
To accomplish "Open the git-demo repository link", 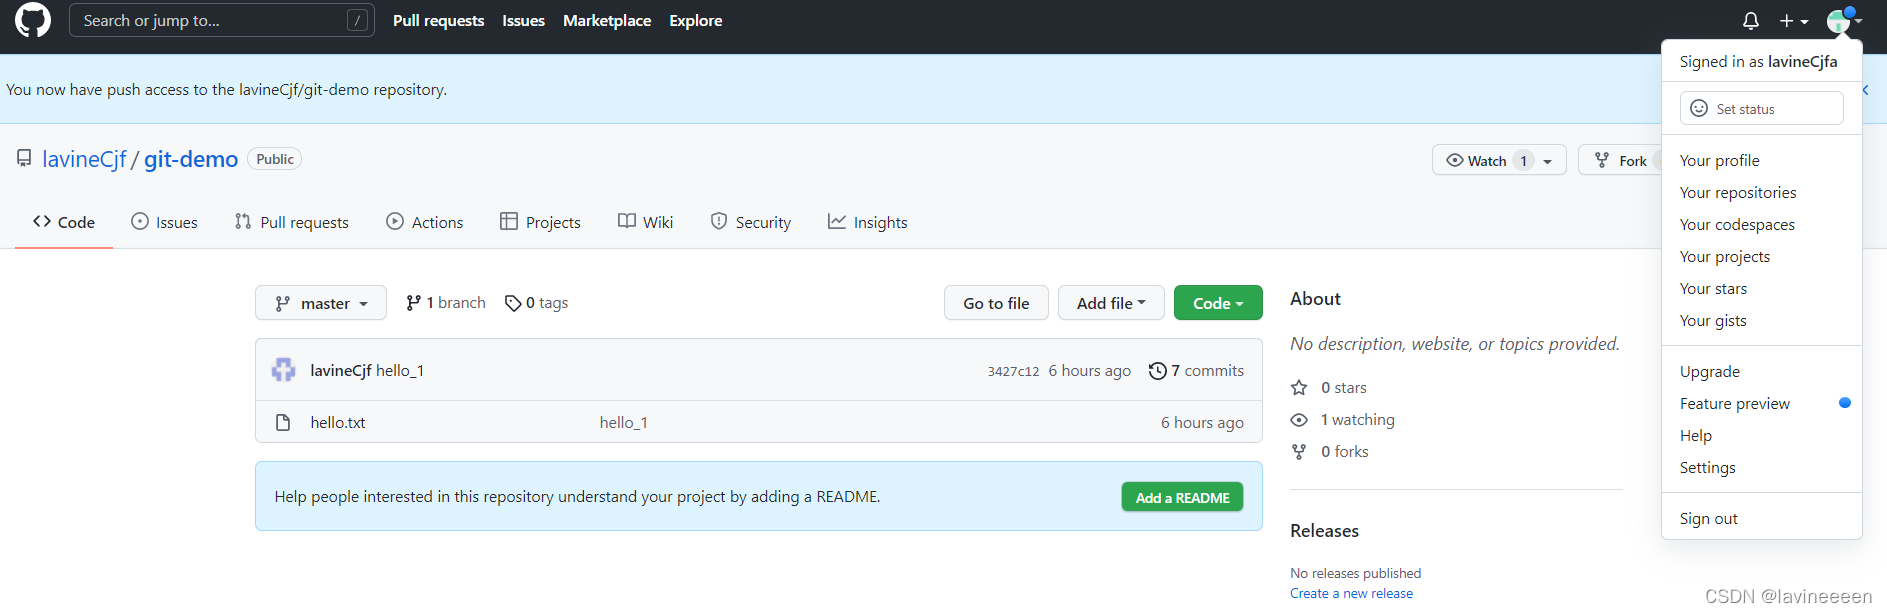I will 191,159.
